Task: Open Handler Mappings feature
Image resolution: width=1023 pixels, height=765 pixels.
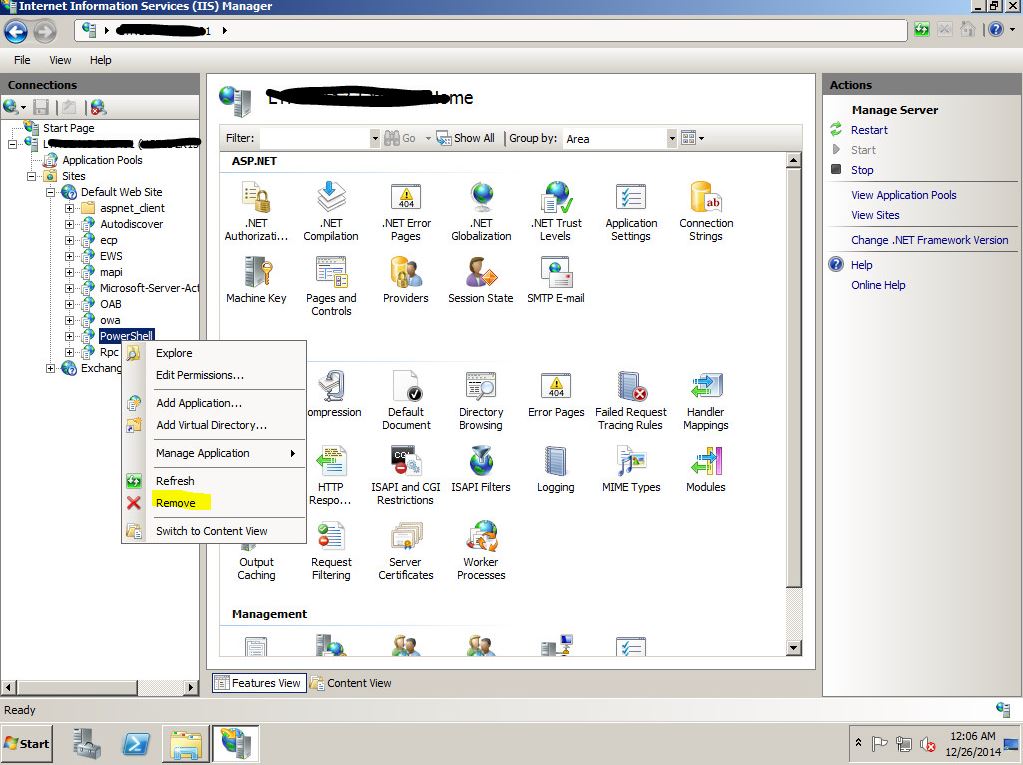Action: (706, 400)
